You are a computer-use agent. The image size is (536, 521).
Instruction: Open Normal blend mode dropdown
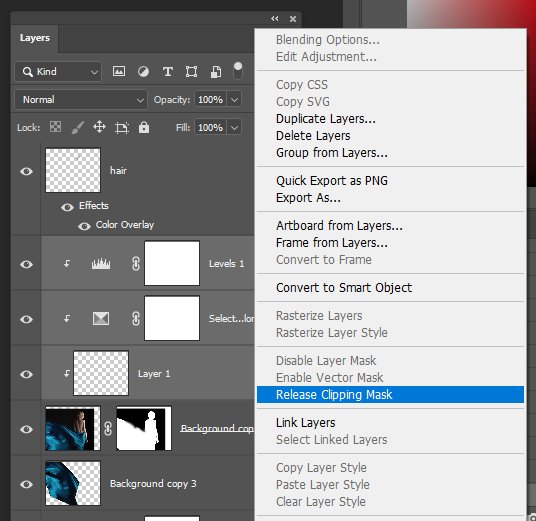(81, 99)
